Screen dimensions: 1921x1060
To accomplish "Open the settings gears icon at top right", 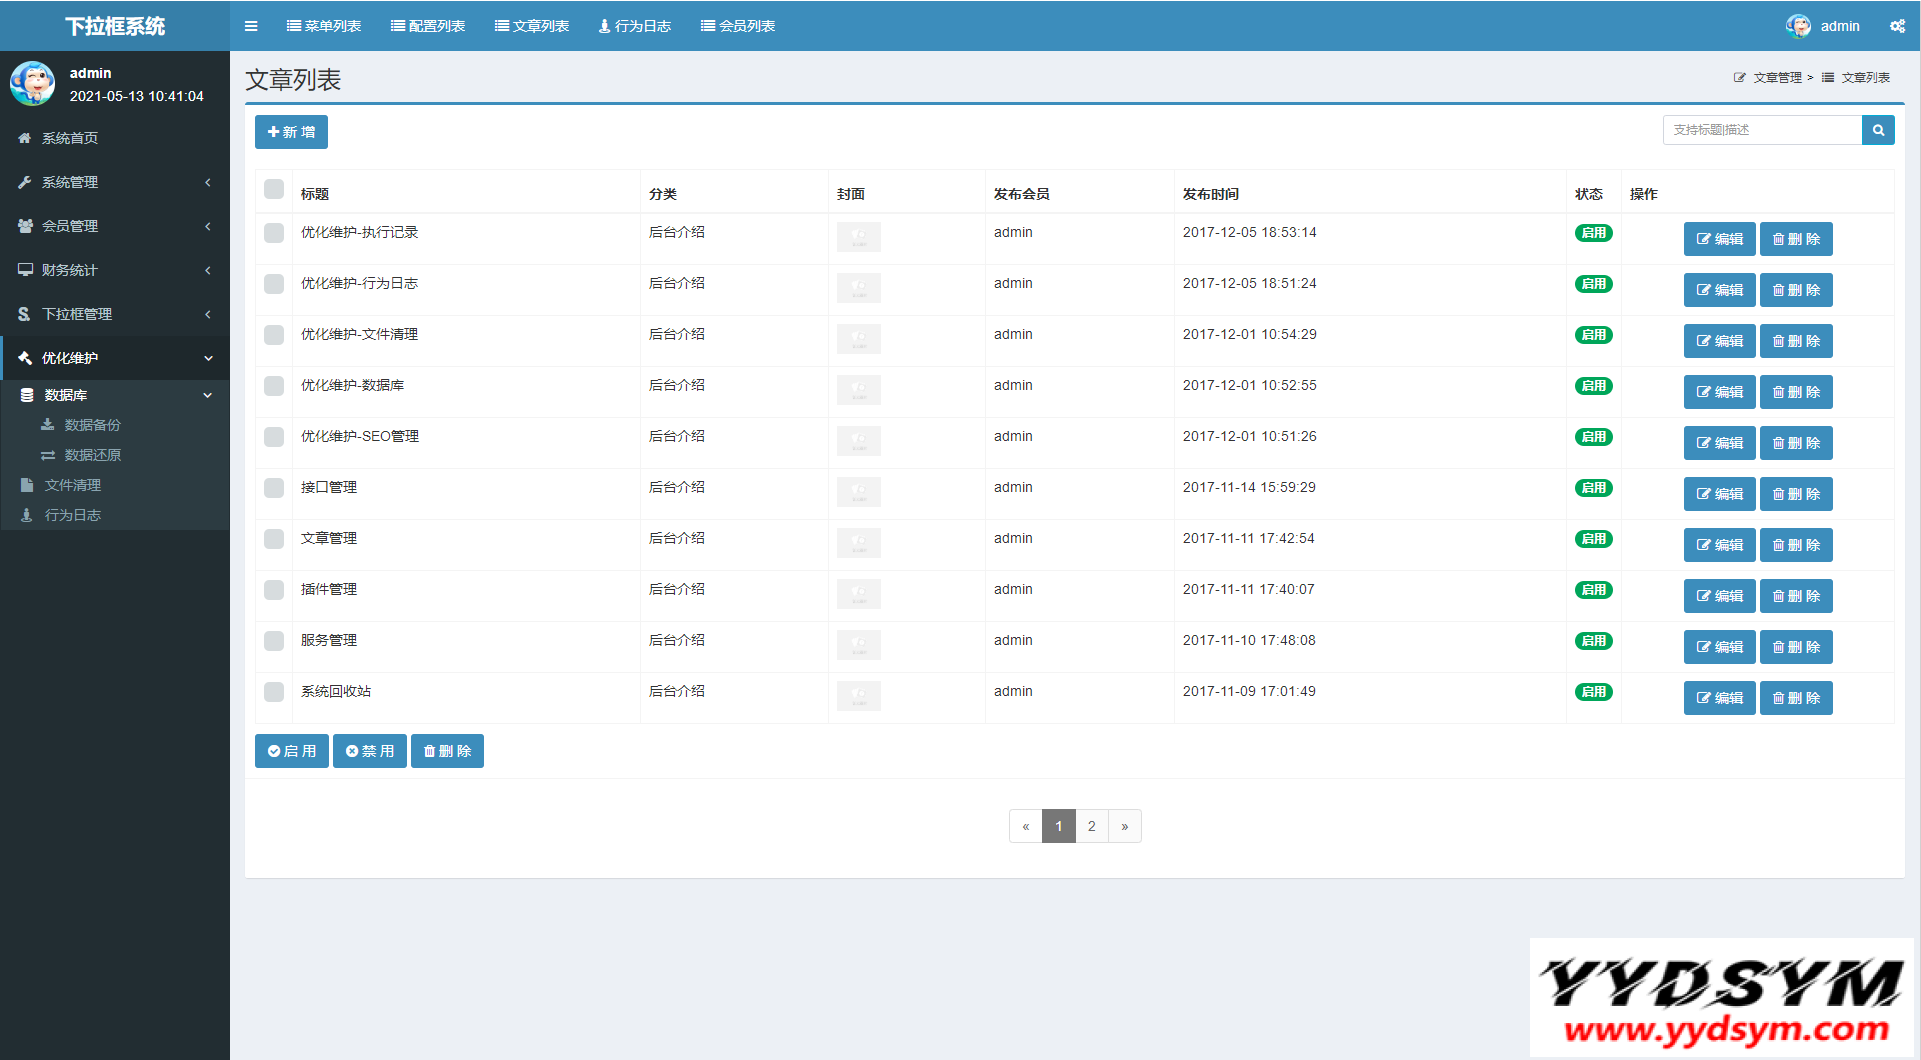I will pos(1897,26).
